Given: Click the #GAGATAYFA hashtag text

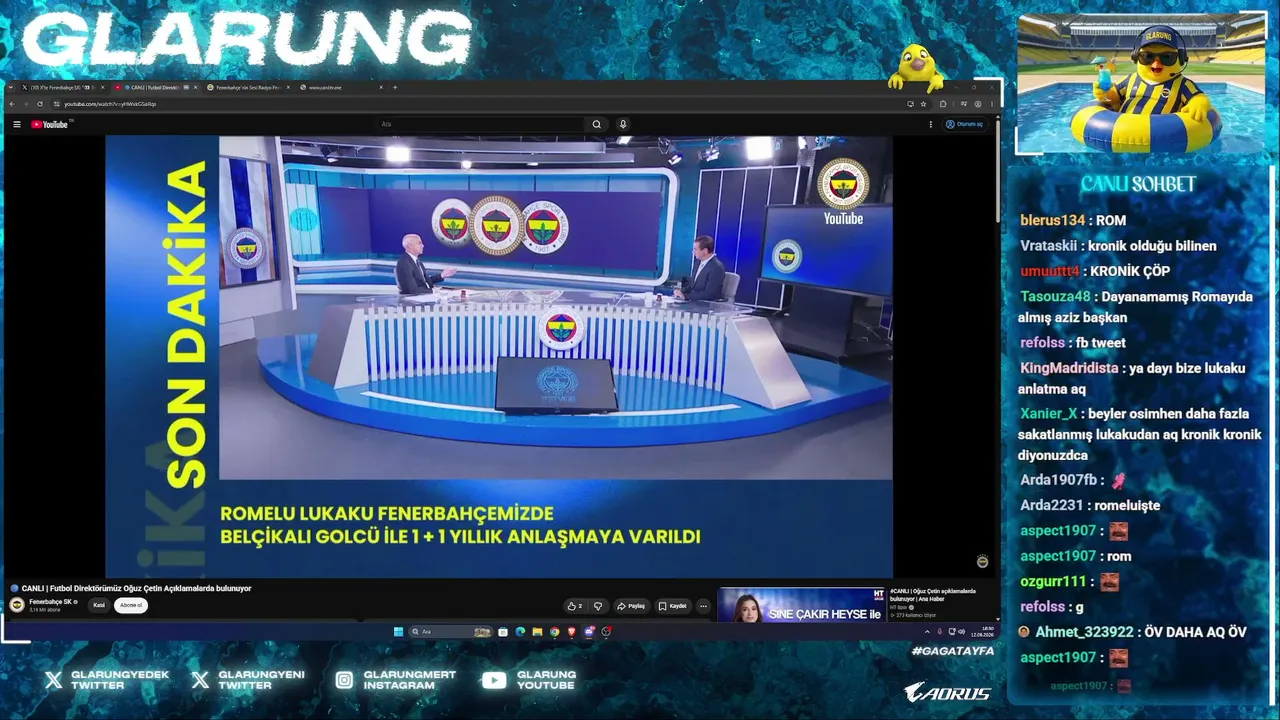Looking at the screenshot, I should tap(953, 651).
